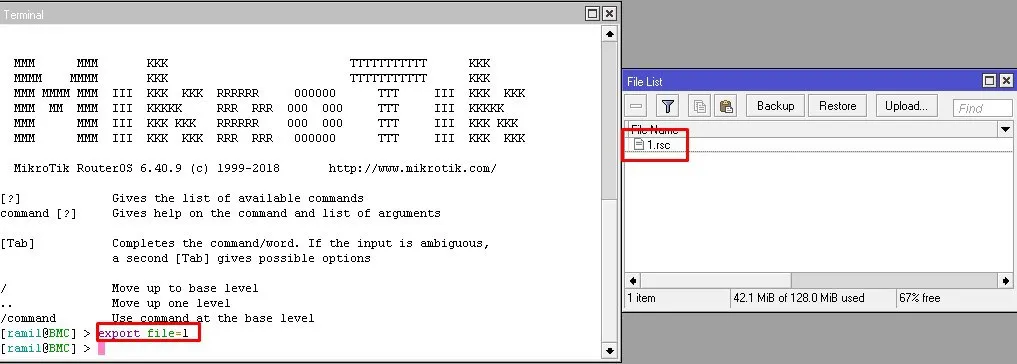
Task: Click the copy icon in File List toolbar
Action: [699, 106]
